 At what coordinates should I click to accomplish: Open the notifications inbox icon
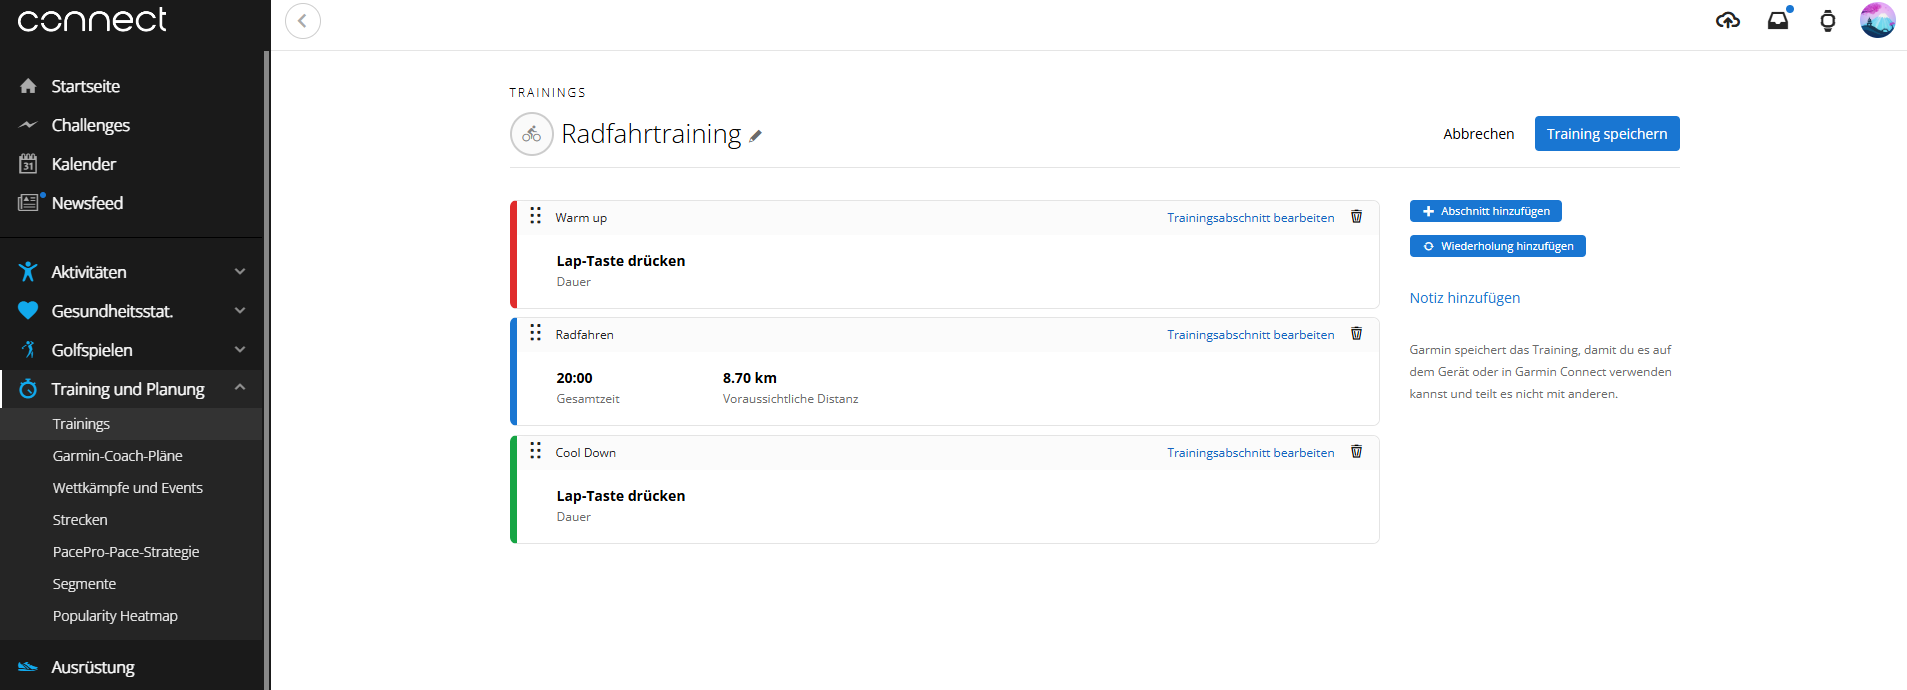[x=1778, y=20]
